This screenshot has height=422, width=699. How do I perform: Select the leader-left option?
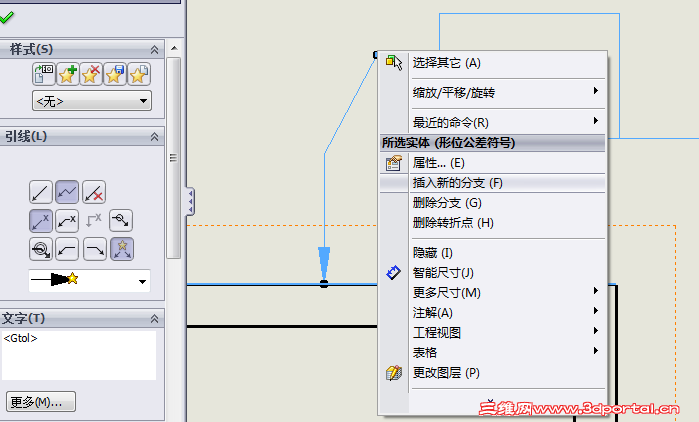67,249
